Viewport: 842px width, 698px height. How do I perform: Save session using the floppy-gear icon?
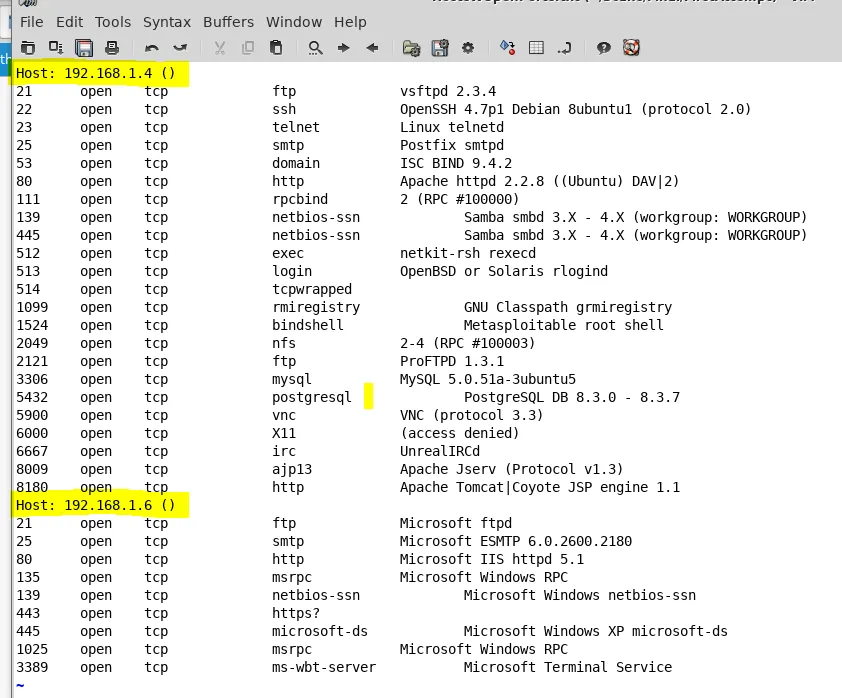click(x=440, y=48)
